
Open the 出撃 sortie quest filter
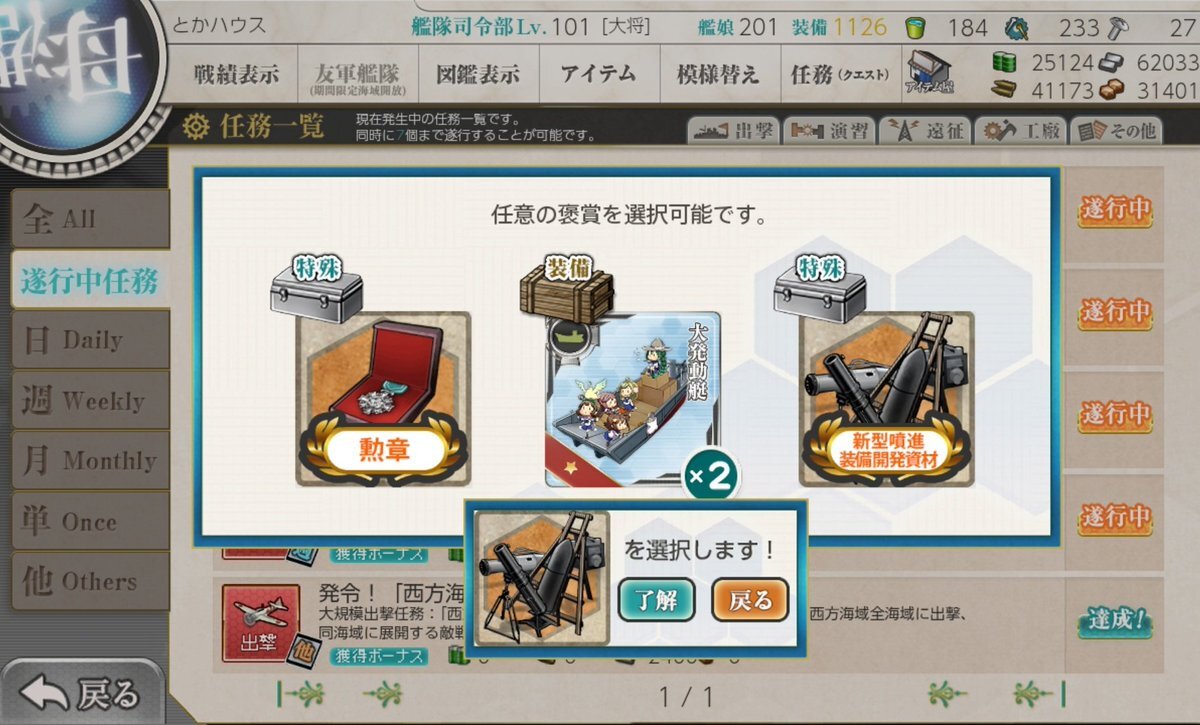point(733,131)
